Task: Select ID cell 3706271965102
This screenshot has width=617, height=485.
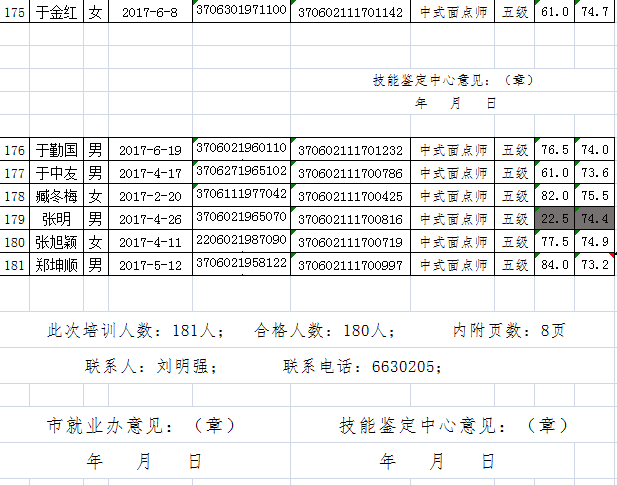Action: (241, 172)
